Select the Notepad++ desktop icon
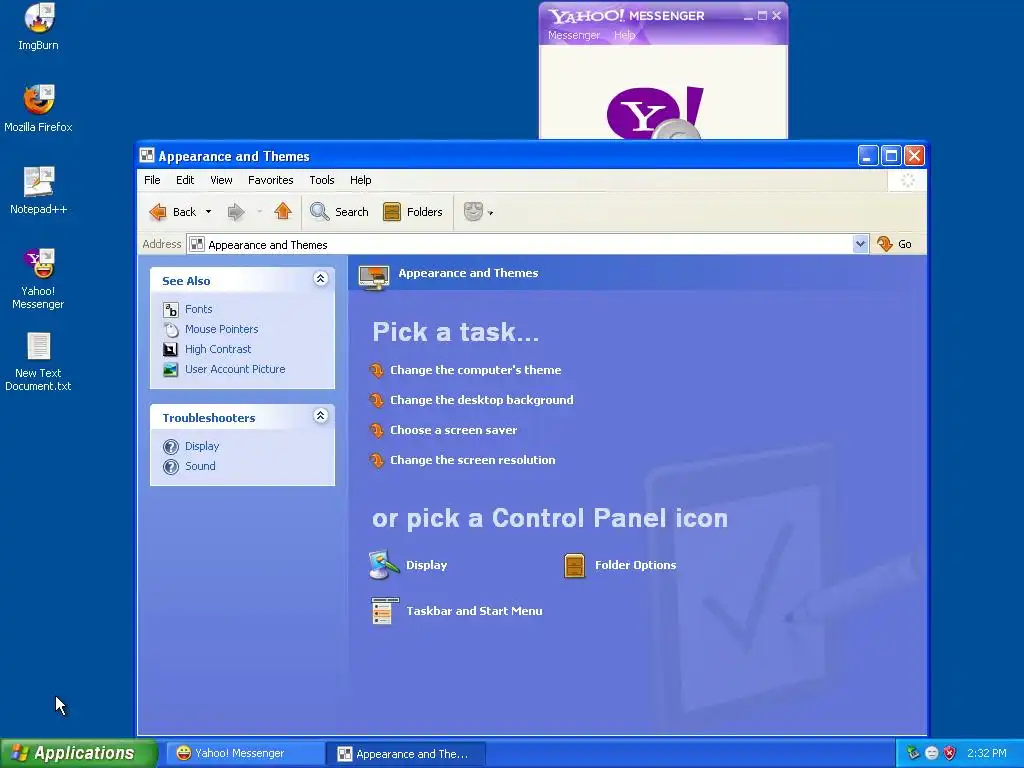Image resolution: width=1024 pixels, height=768 pixels. coord(39,182)
